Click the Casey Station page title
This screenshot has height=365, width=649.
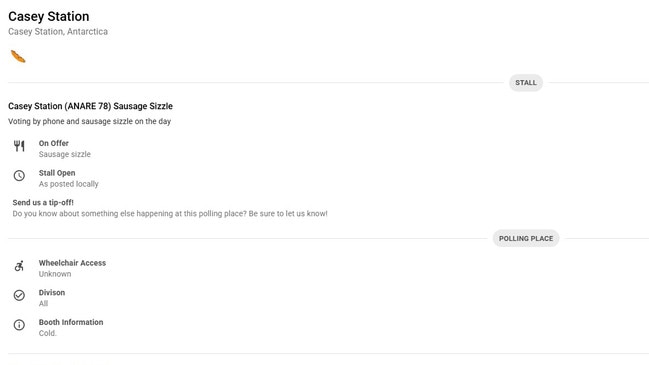(48, 16)
